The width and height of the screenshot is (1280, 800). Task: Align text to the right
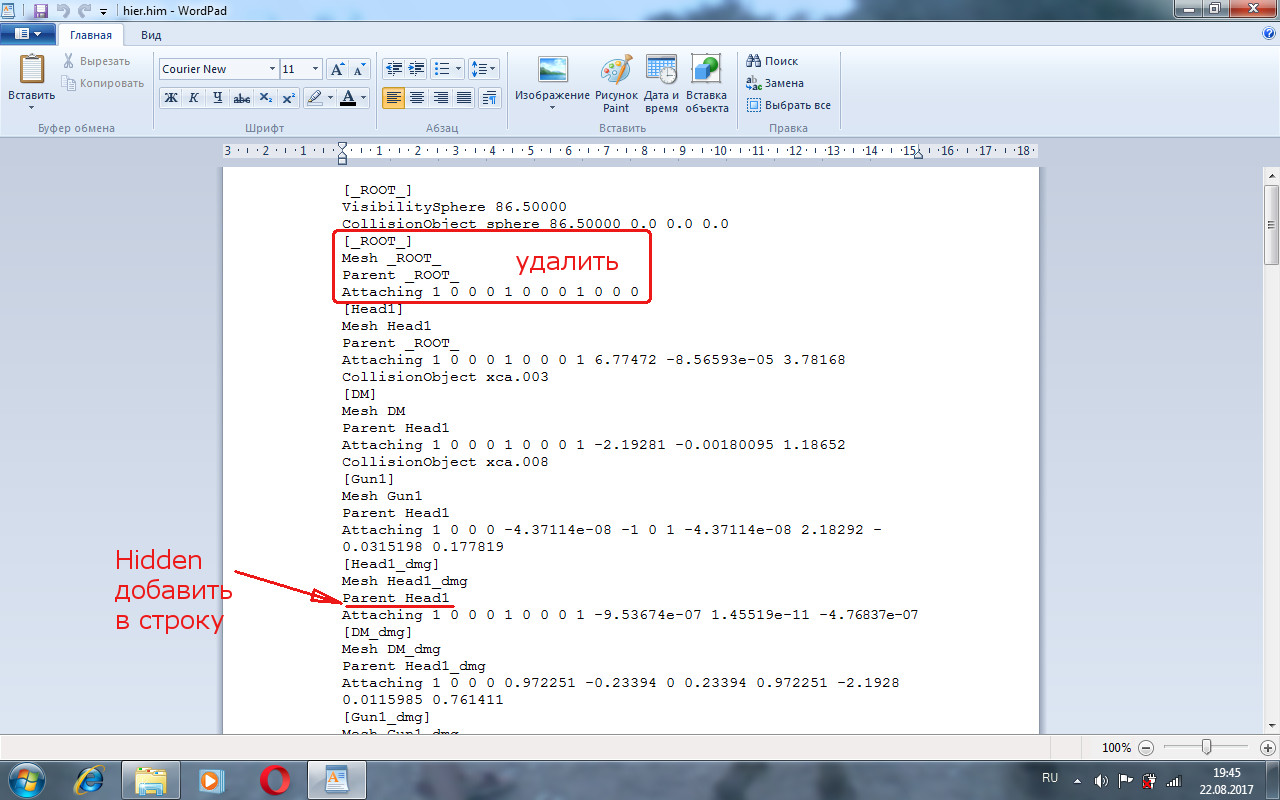coord(441,97)
